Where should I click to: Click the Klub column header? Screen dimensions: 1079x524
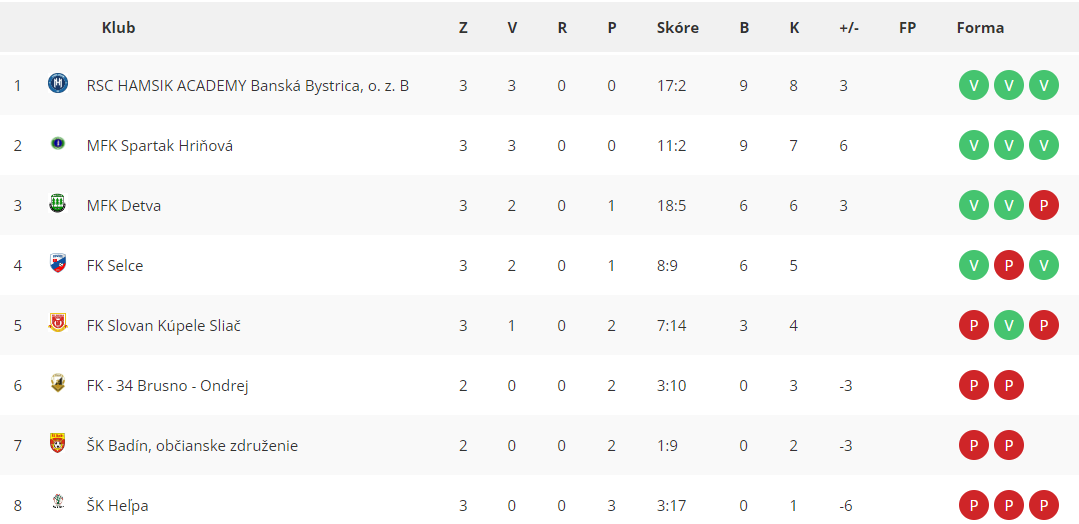[118, 28]
